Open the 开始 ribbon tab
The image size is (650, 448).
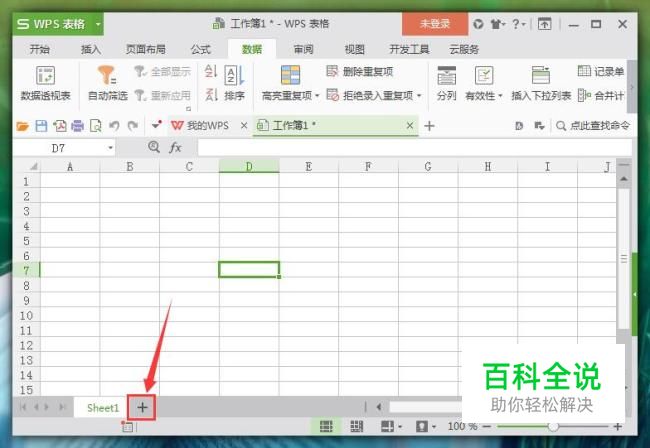point(40,49)
